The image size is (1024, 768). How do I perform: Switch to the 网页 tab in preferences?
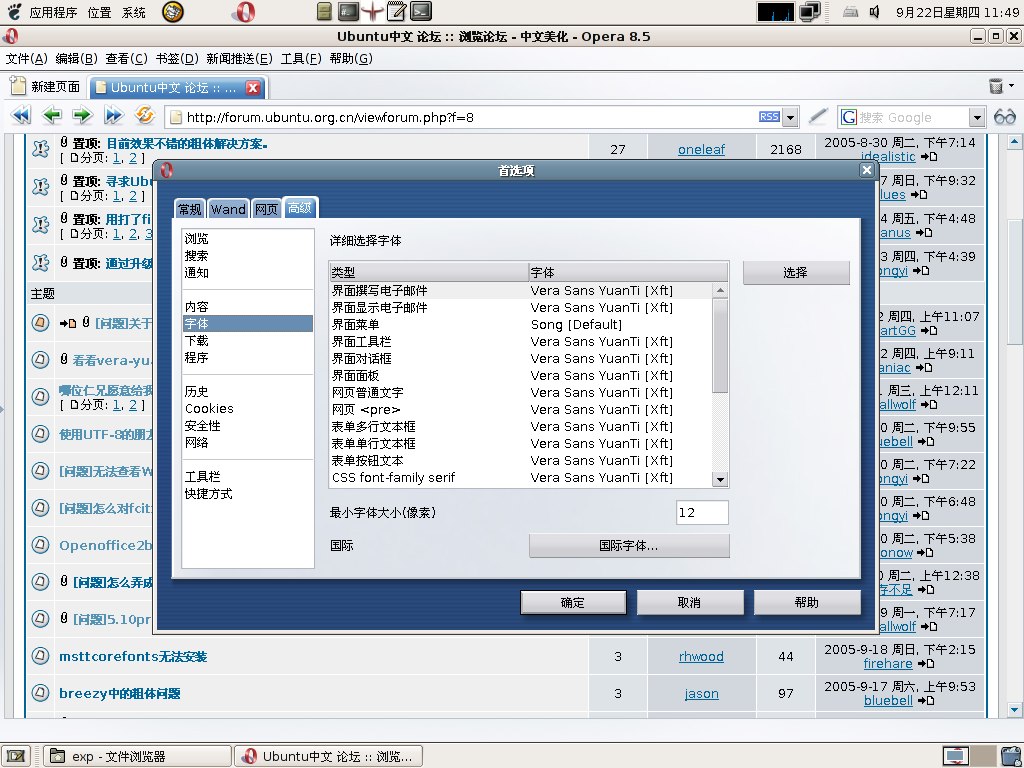[266, 209]
